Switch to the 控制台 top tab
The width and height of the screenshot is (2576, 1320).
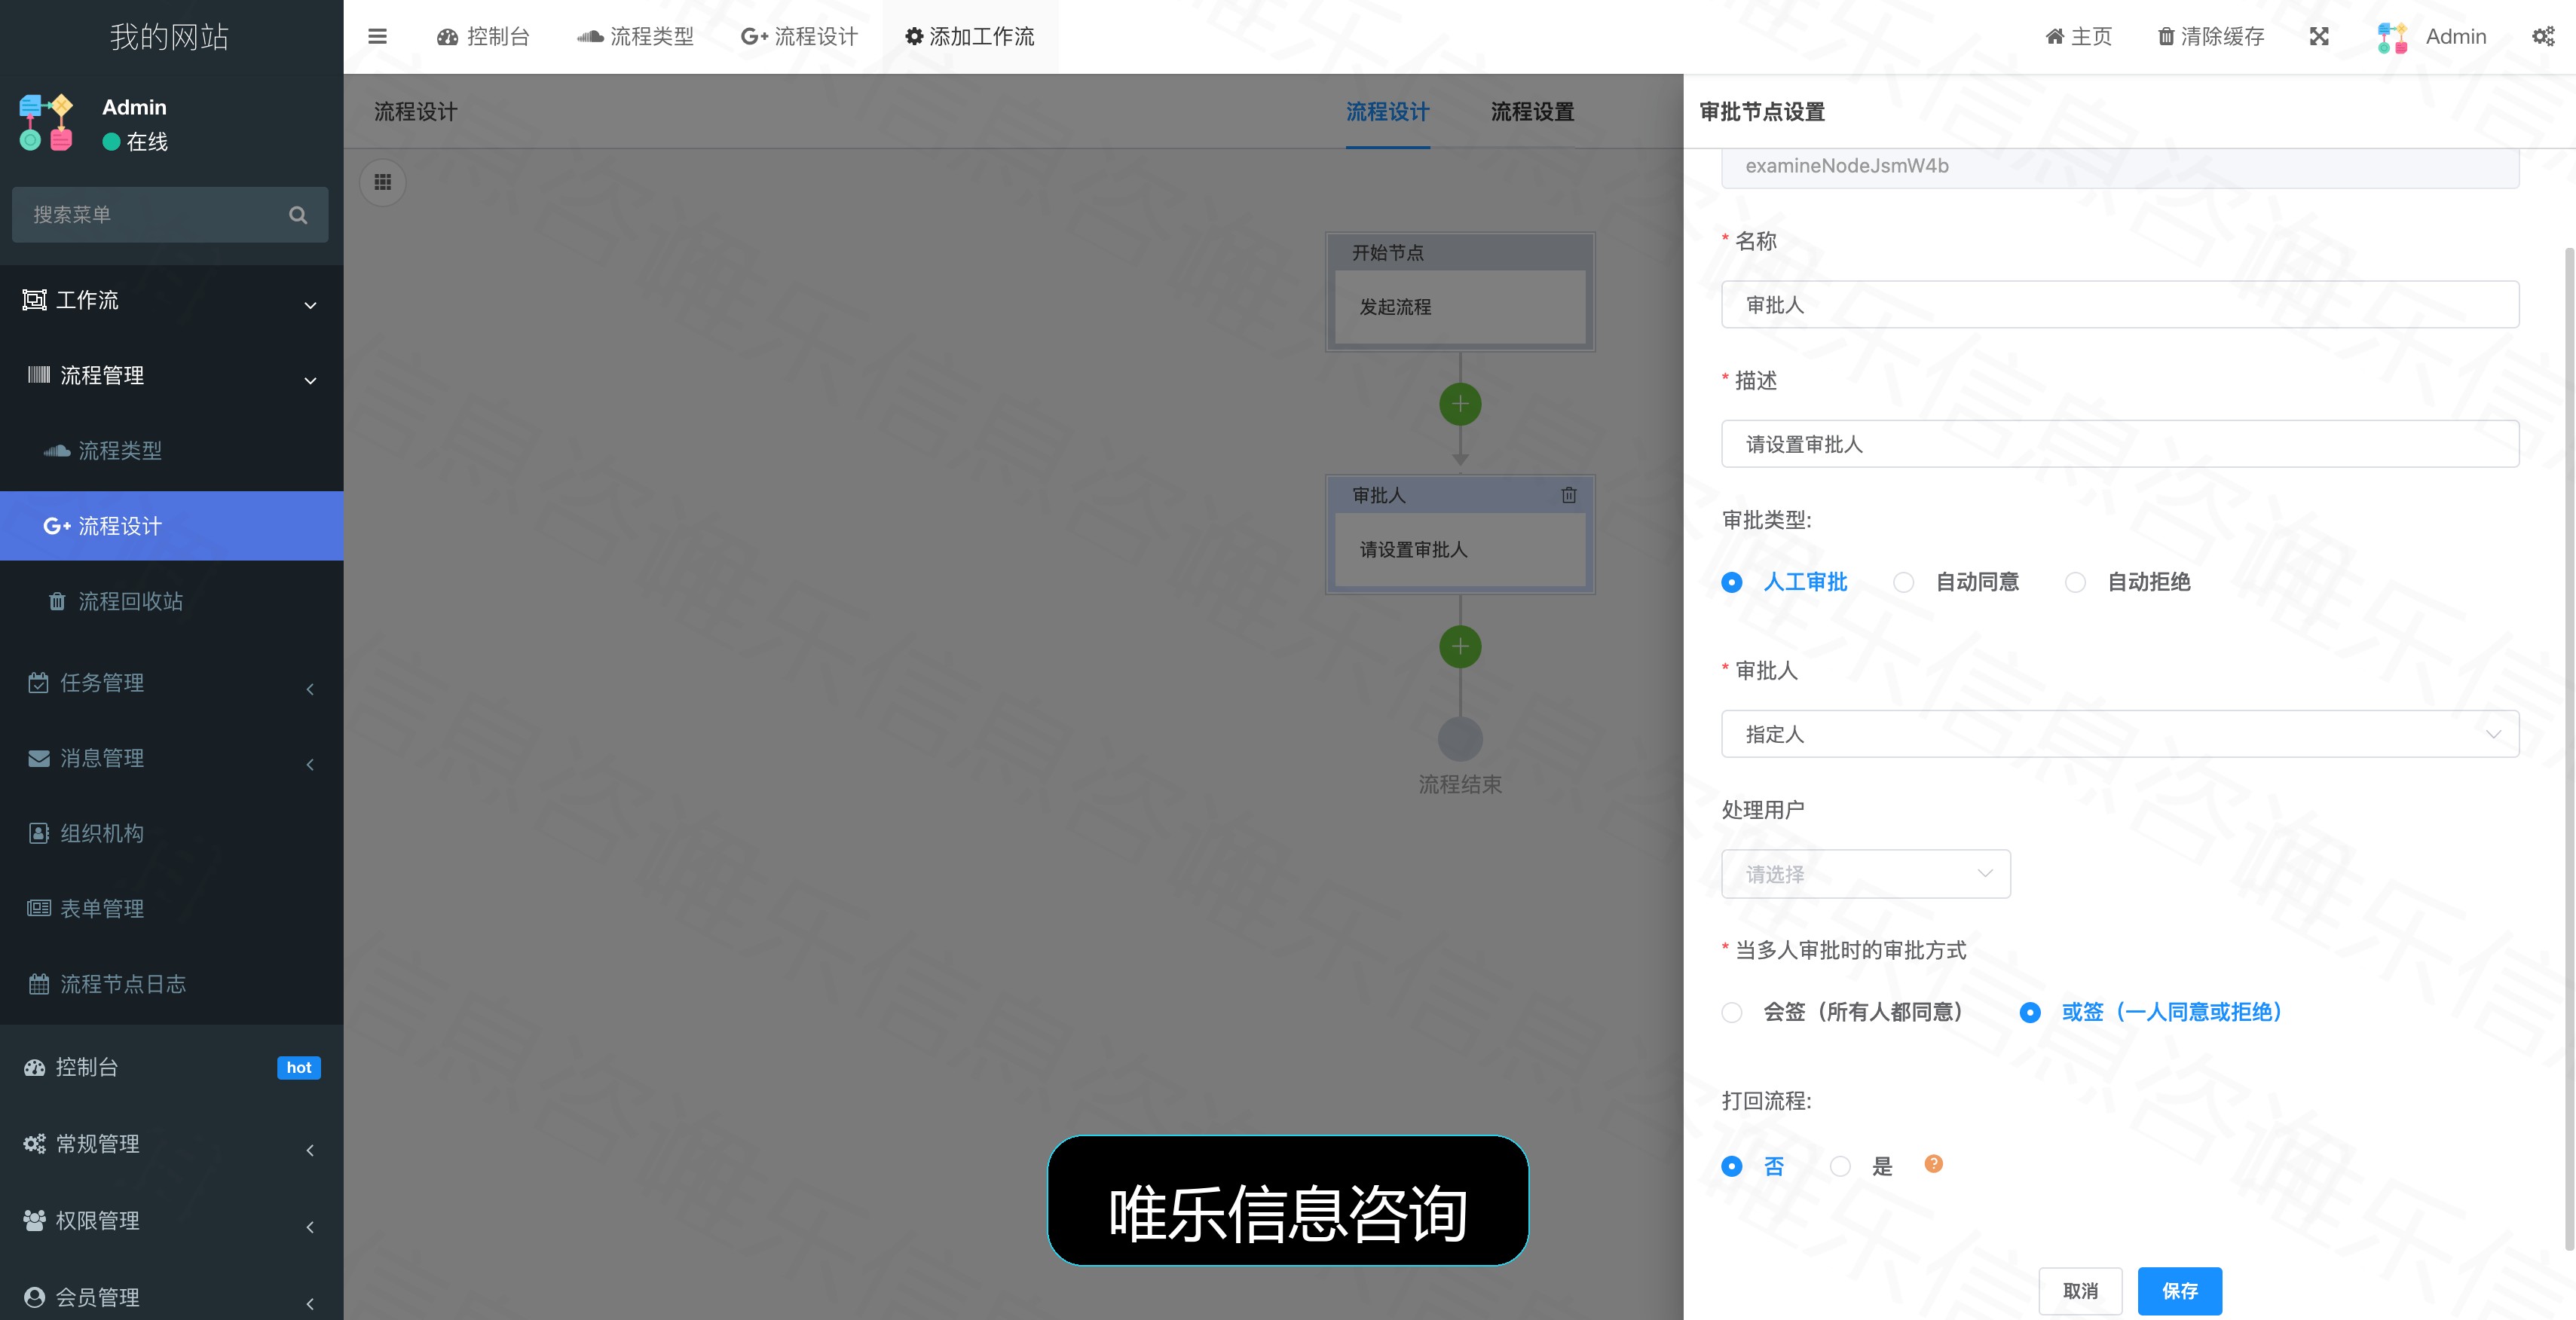[x=483, y=37]
